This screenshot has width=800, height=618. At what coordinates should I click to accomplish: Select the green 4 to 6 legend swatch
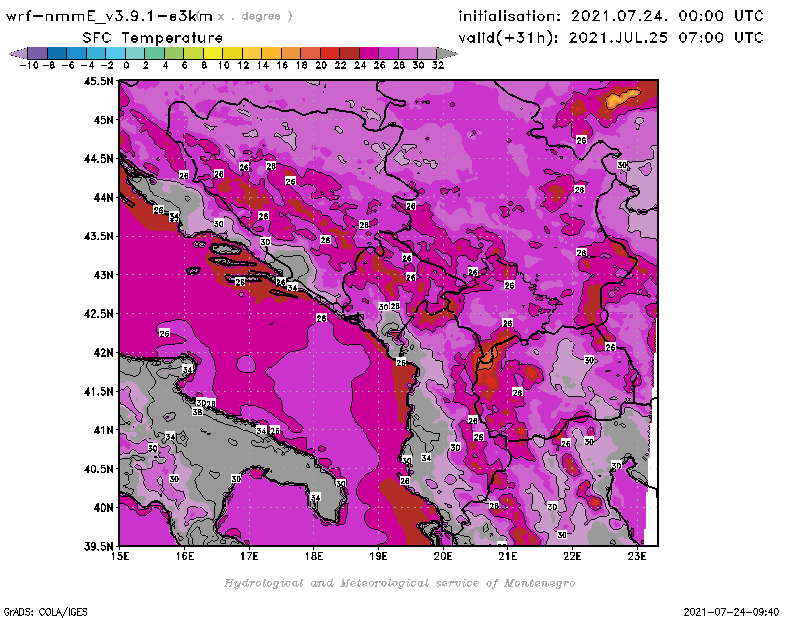coord(174,54)
